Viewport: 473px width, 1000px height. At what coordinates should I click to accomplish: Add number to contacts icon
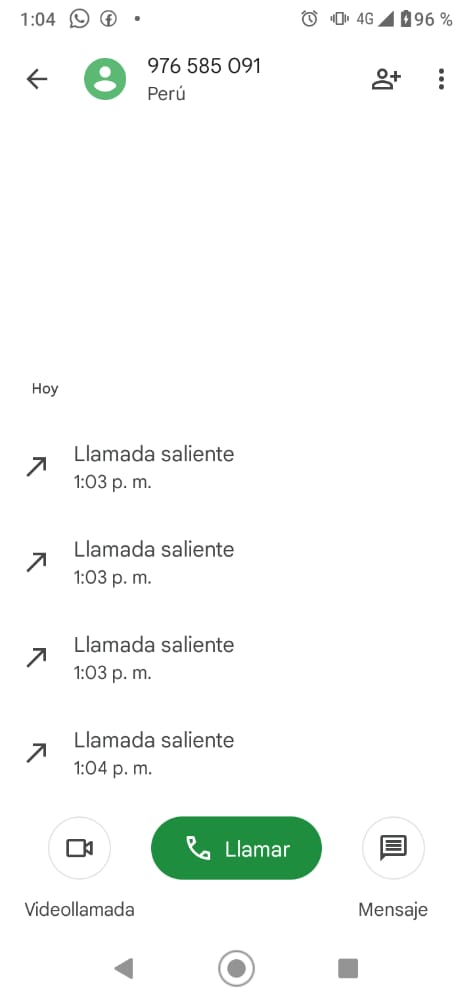click(386, 79)
